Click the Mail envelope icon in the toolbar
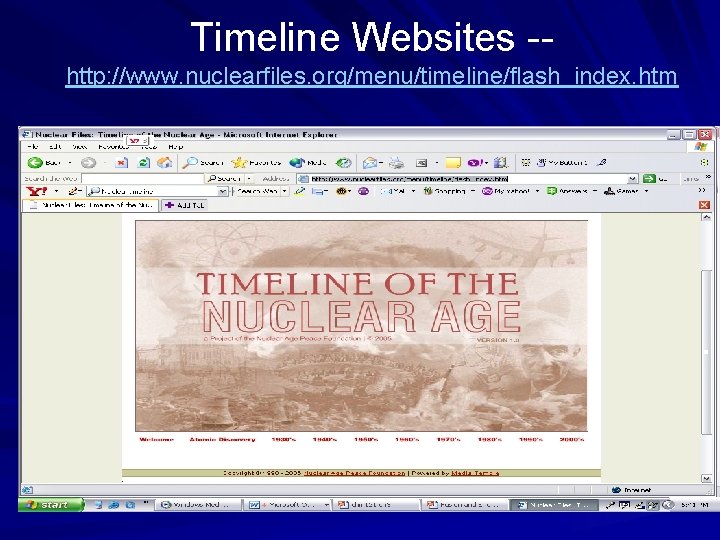The image size is (720, 540). click(x=370, y=163)
